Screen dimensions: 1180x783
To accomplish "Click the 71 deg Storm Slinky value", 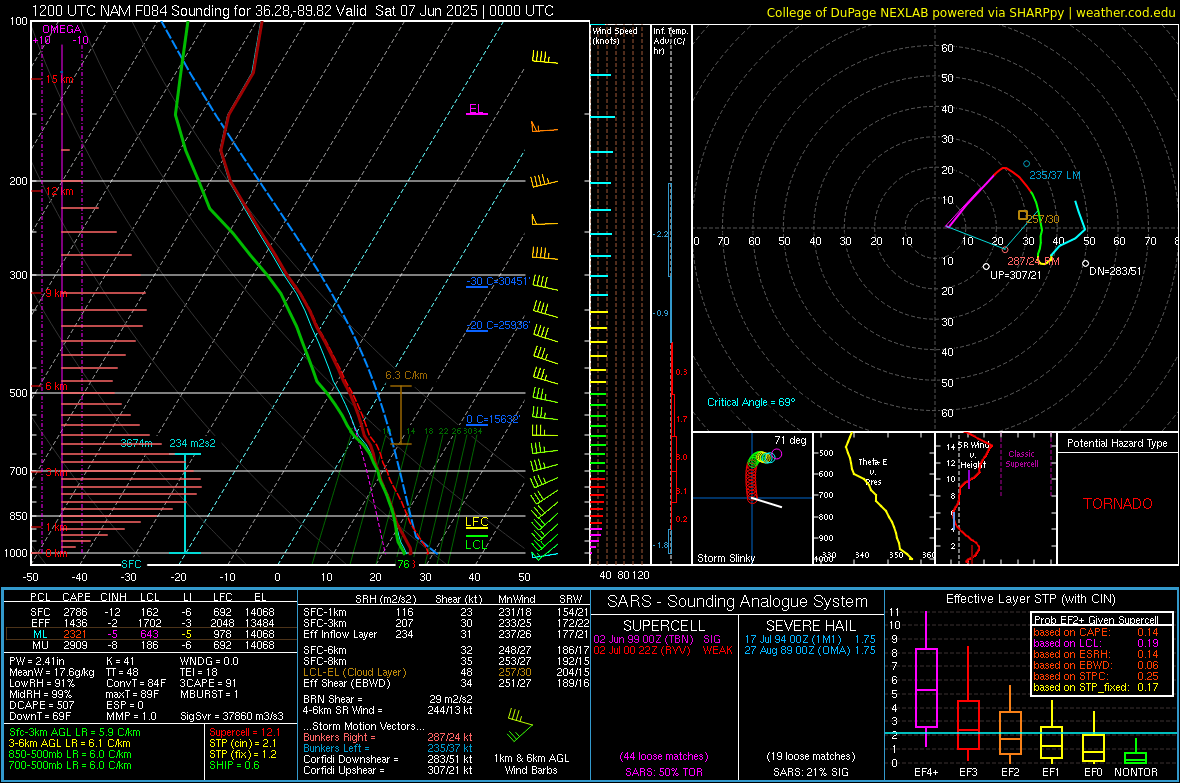I will [x=790, y=440].
